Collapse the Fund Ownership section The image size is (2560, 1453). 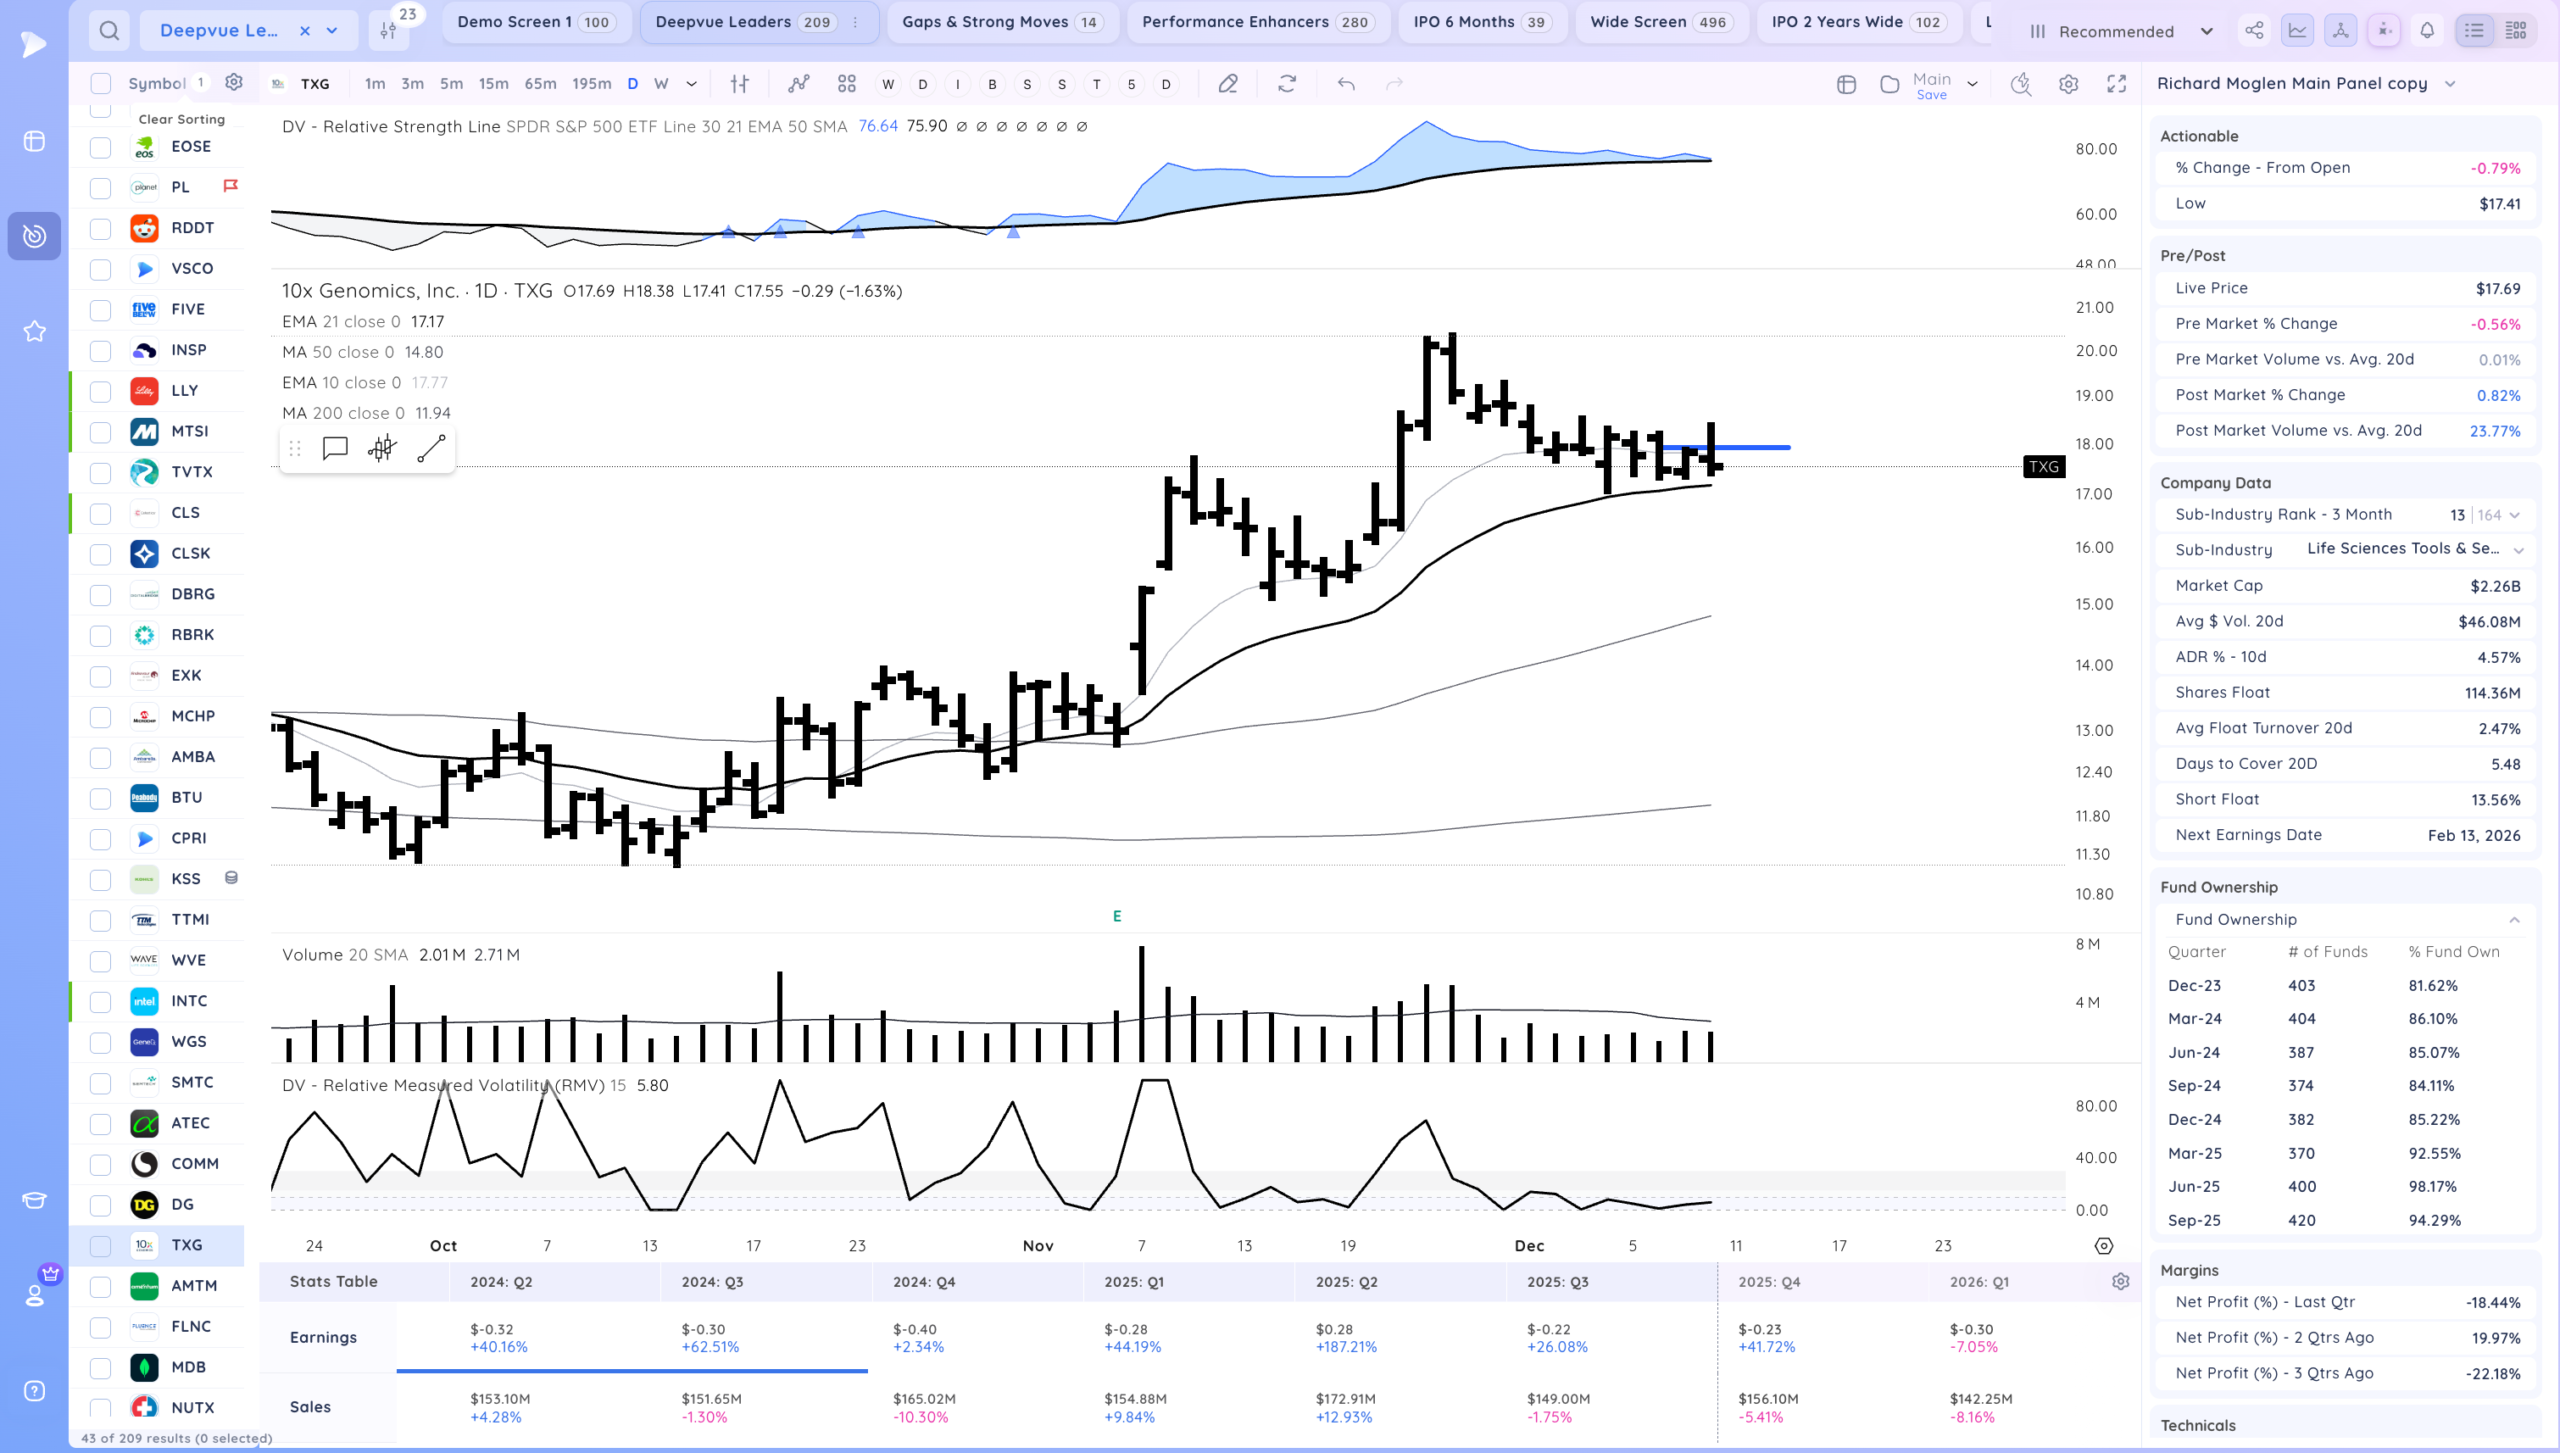[2514, 920]
